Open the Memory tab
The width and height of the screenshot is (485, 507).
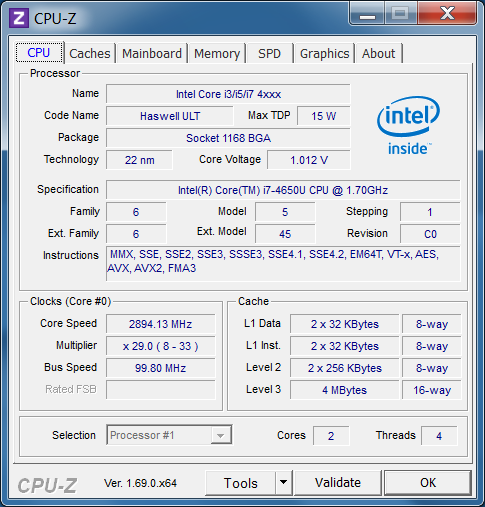pyautogui.click(x=217, y=53)
